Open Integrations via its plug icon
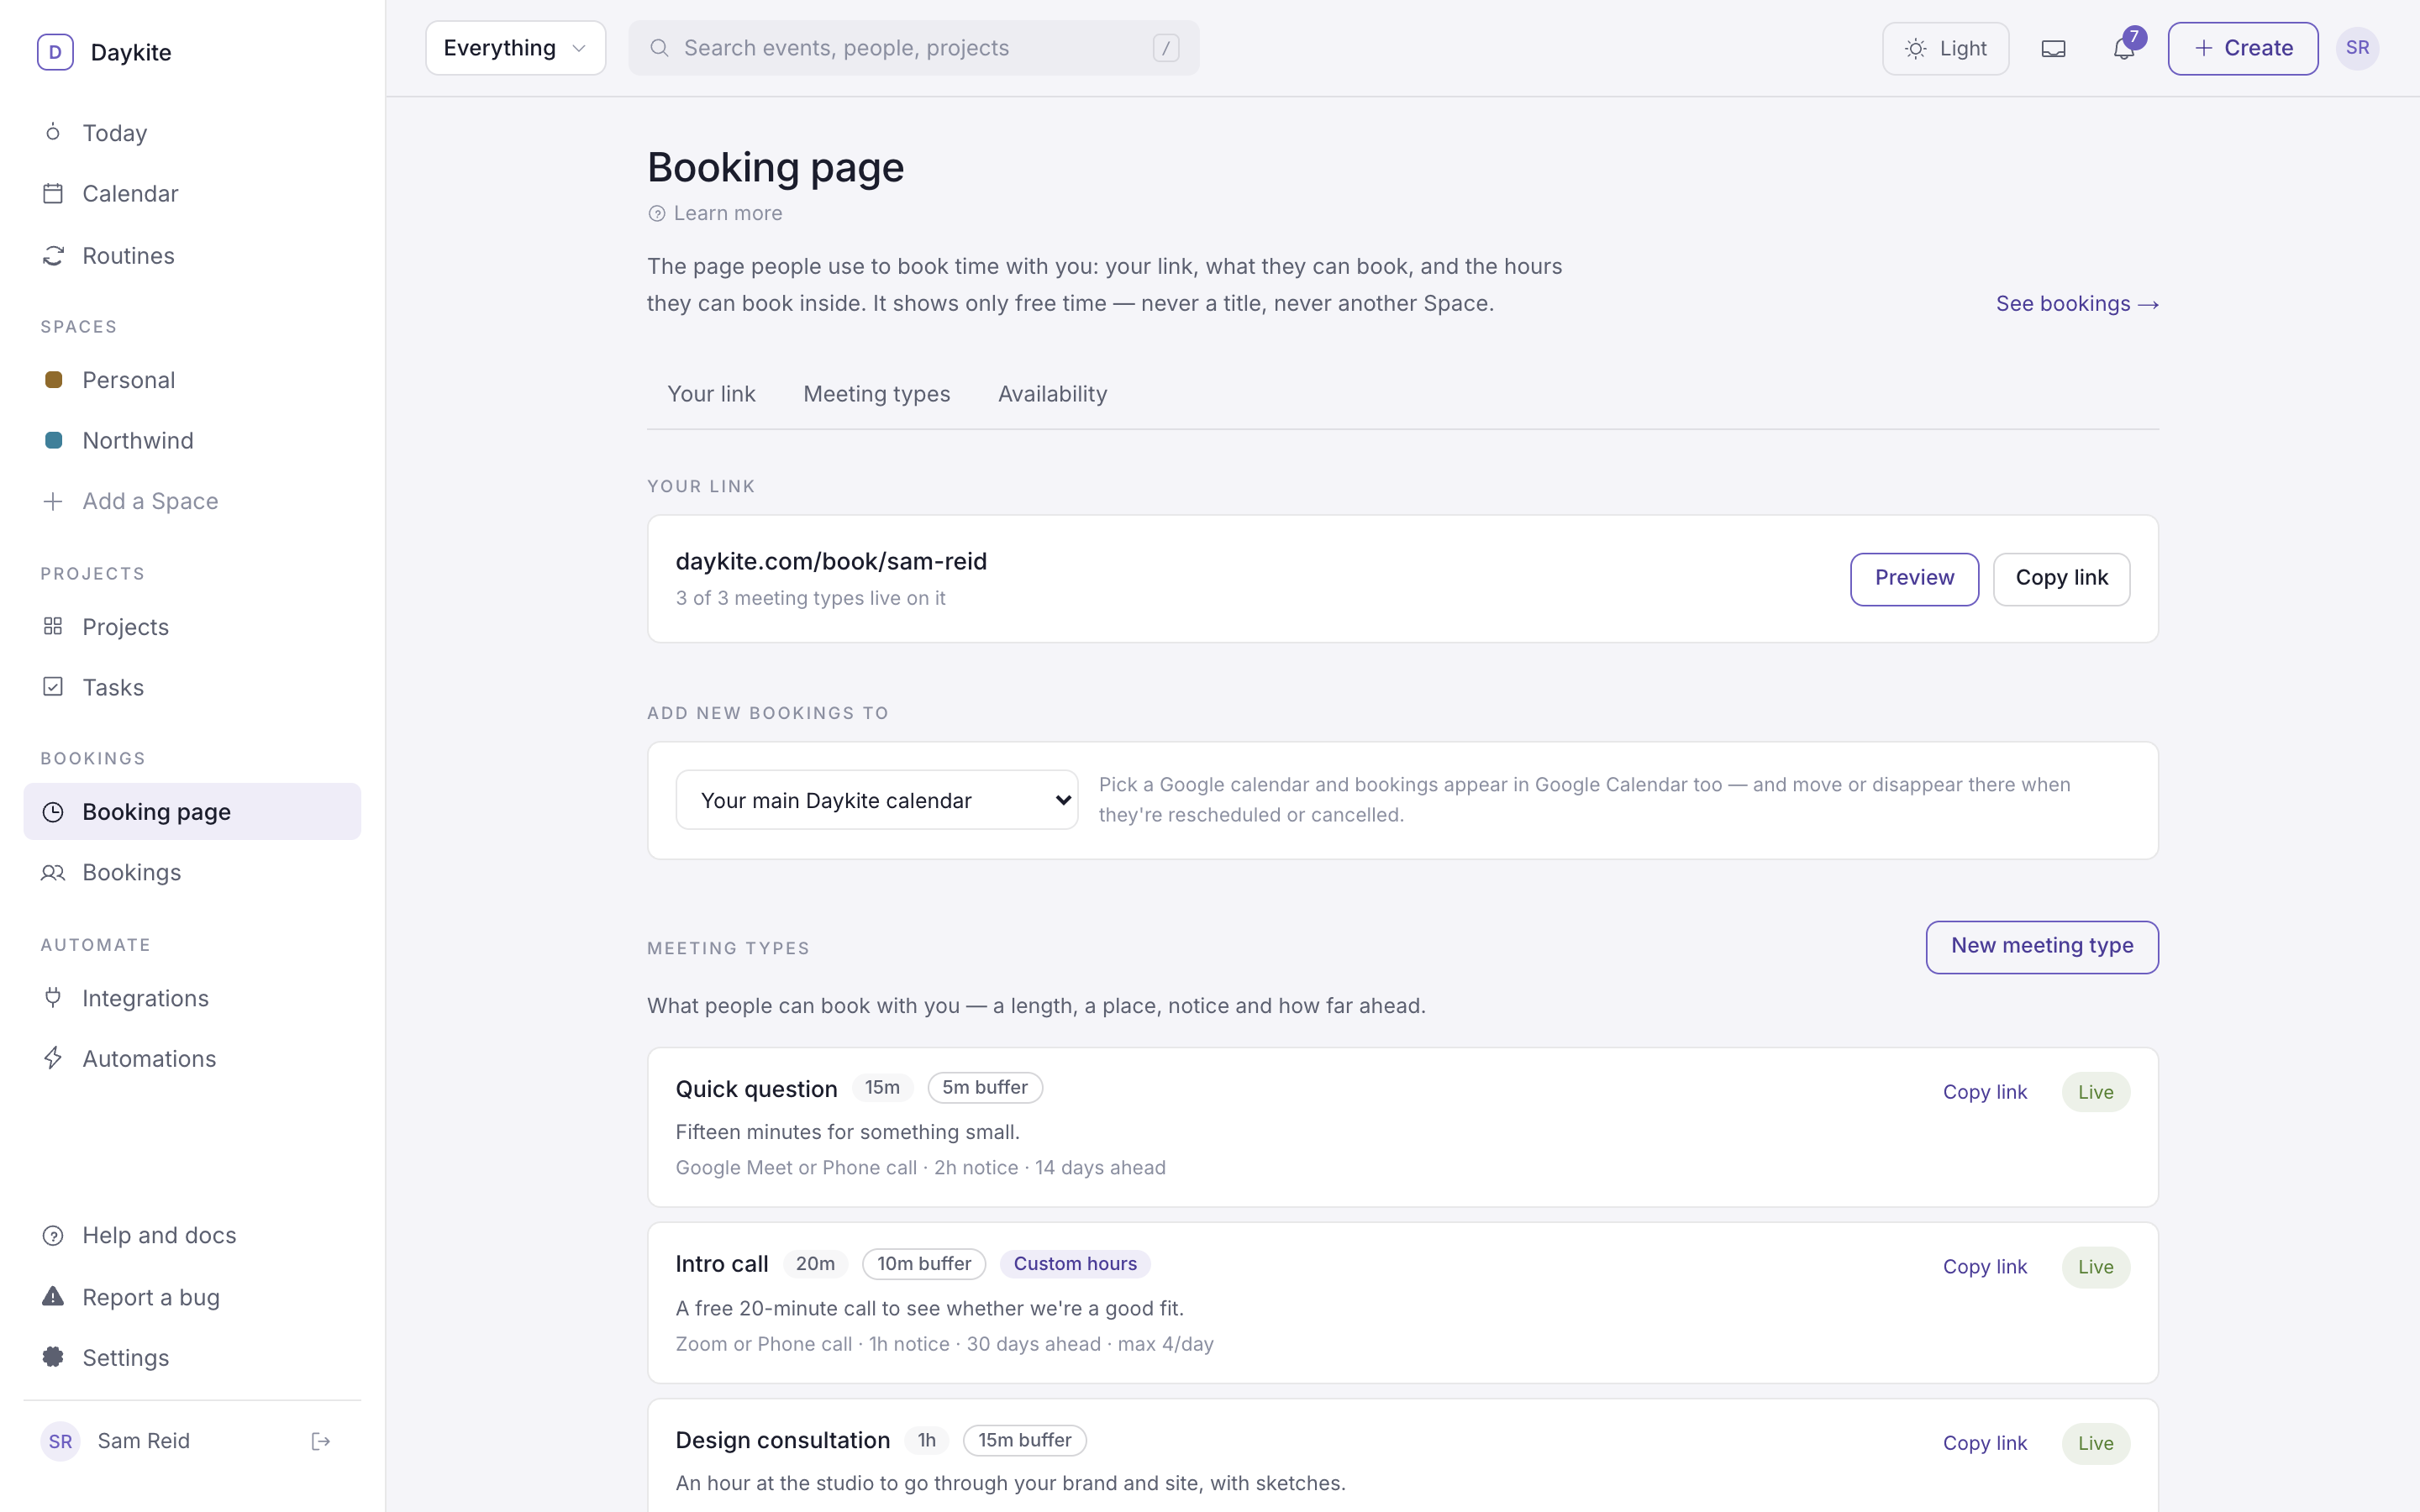Image resolution: width=2420 pixels, height=1512 pixels. pyautogui.click(x=53, y=998)
